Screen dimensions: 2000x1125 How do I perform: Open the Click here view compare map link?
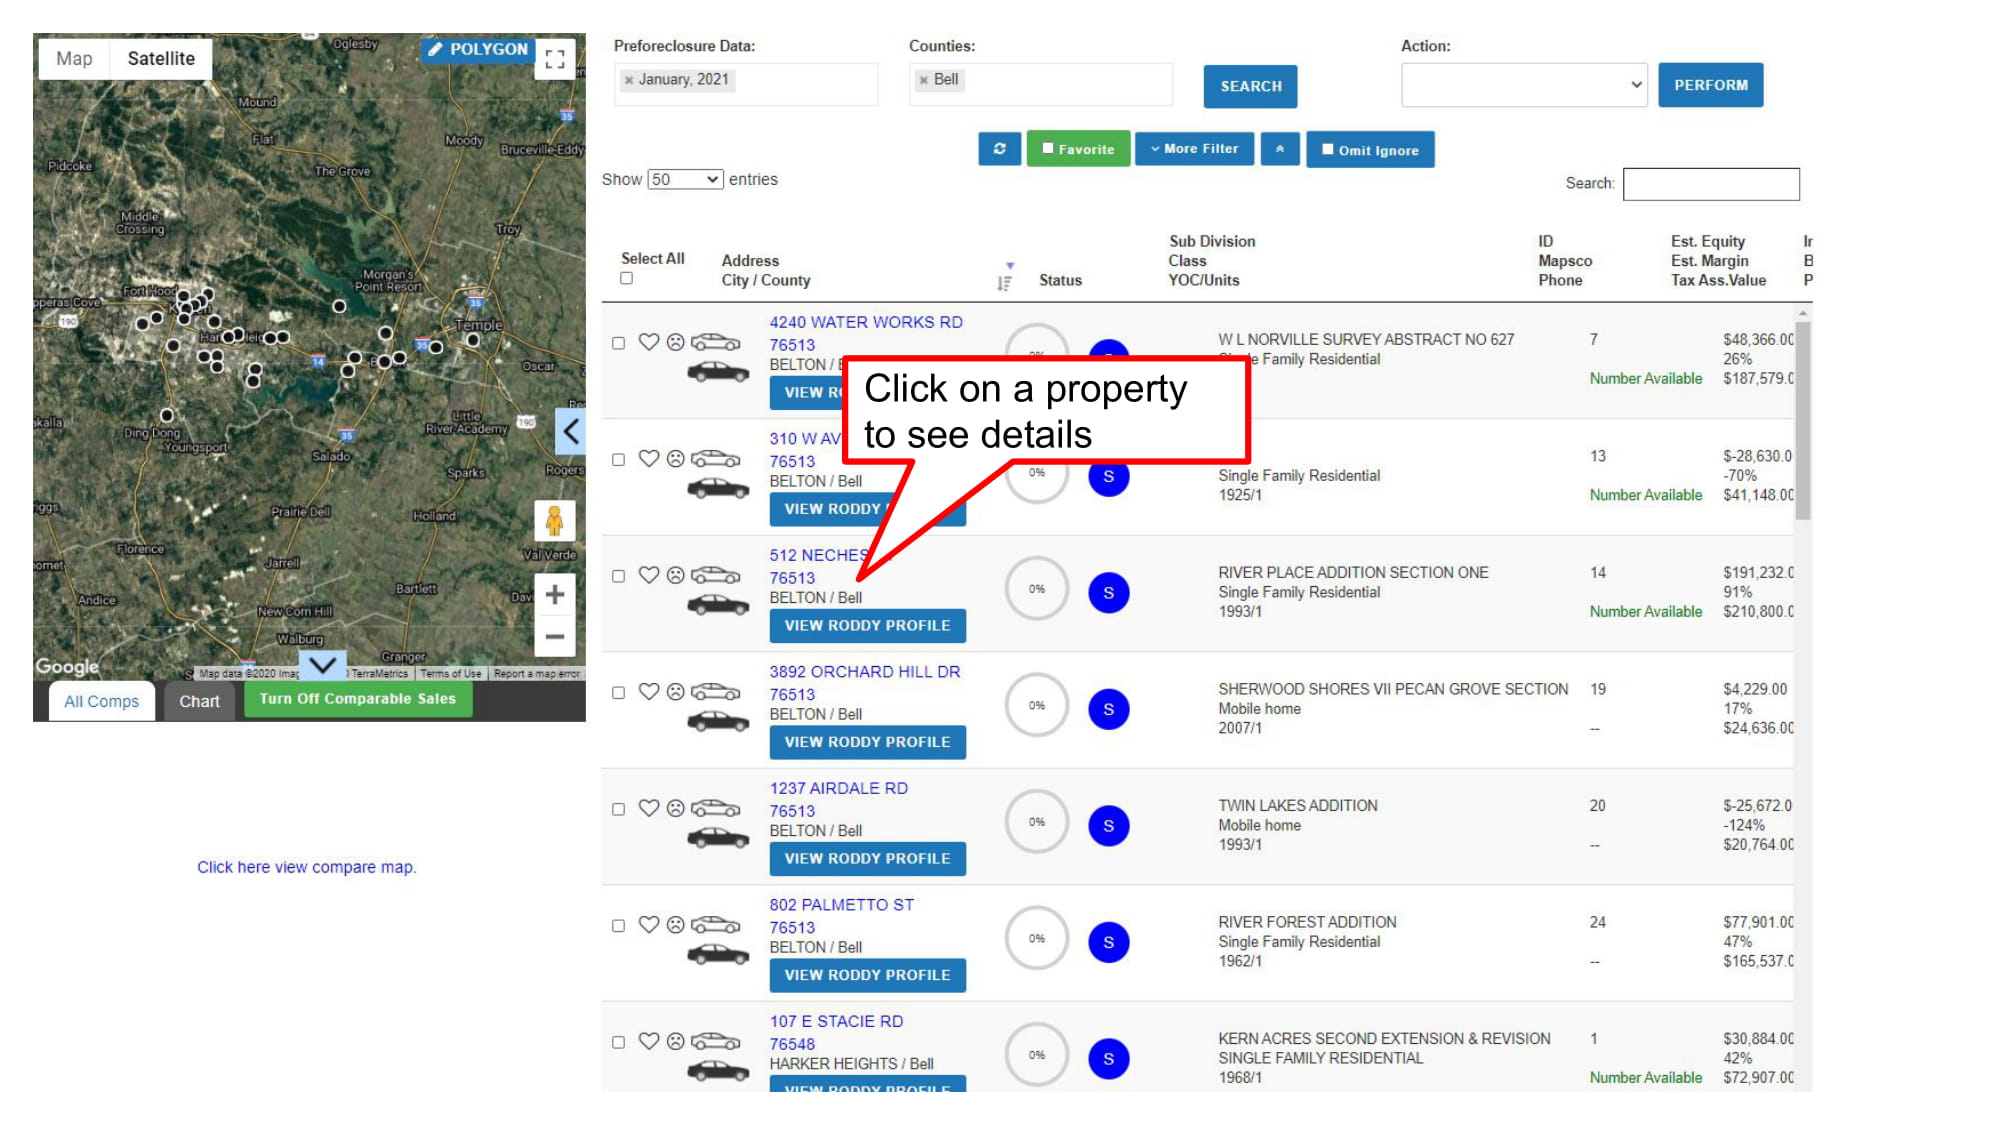[306, 867]
